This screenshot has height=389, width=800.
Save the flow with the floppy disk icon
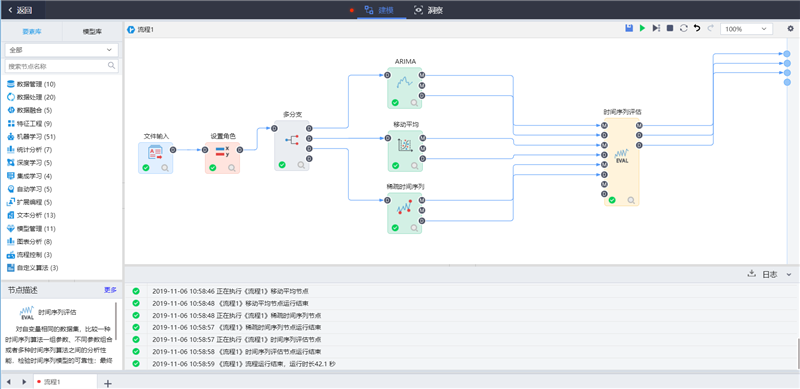629,29
